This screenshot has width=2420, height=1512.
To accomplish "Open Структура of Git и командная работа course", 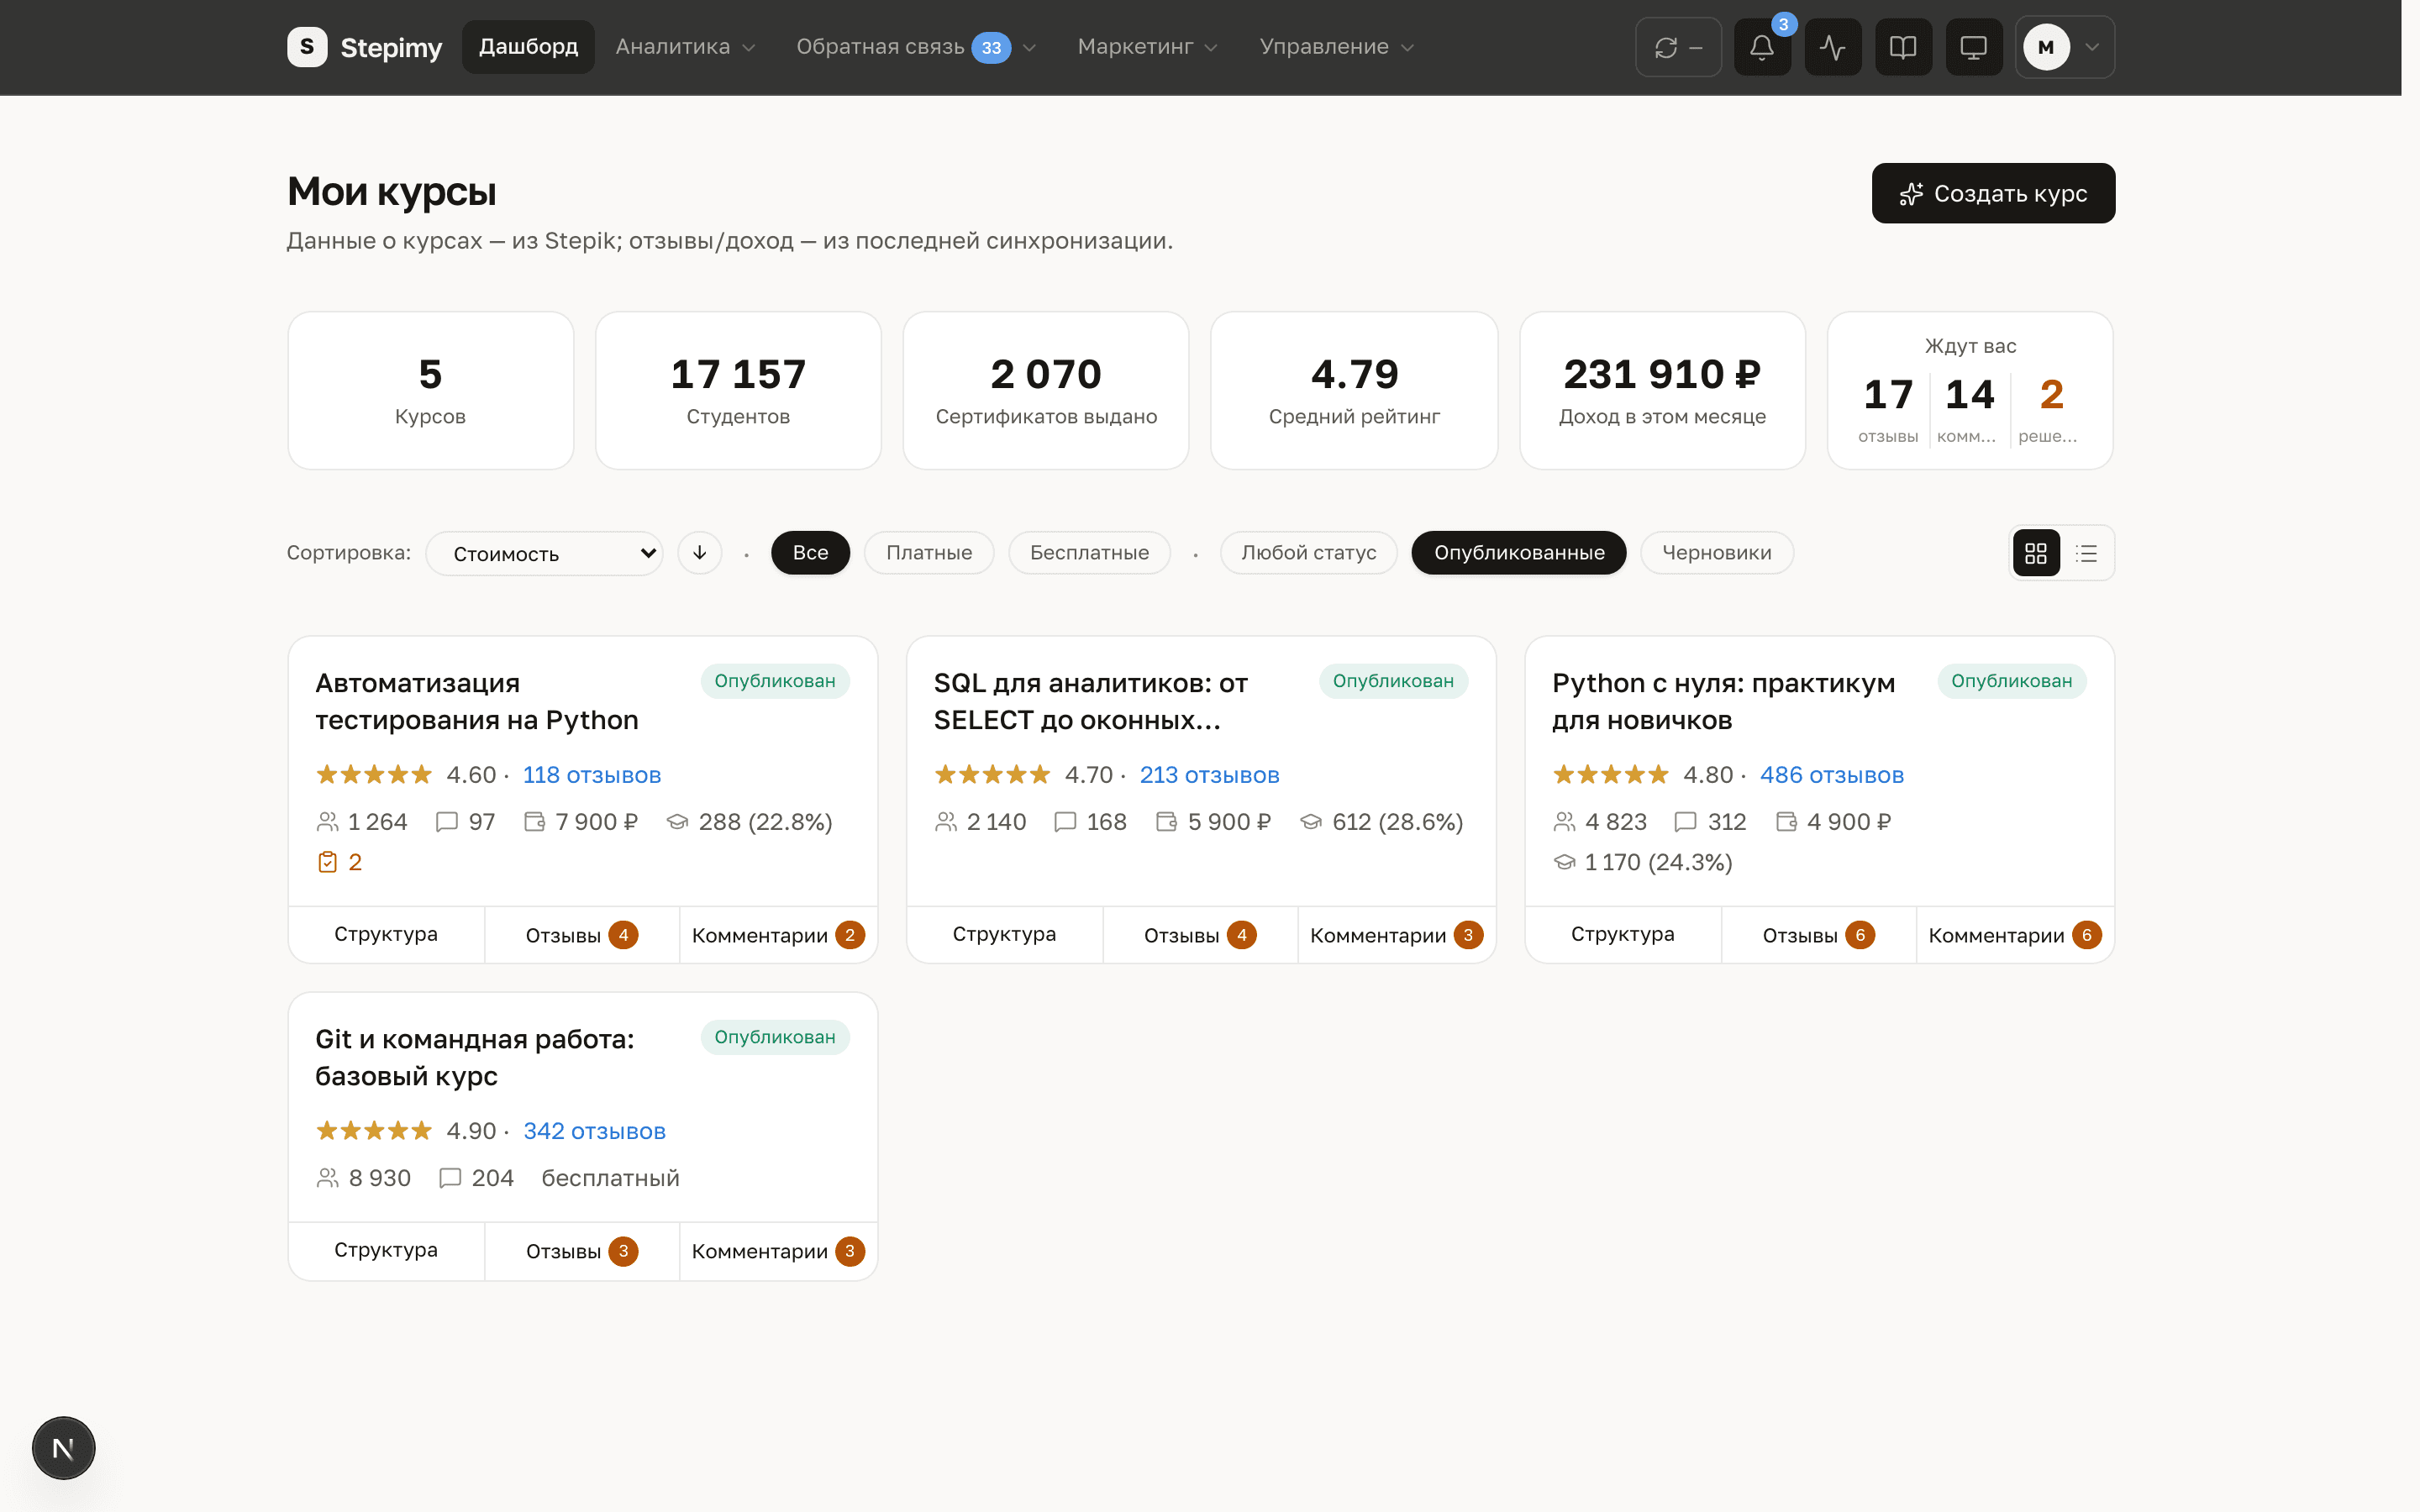I will tap(386, 1250).
